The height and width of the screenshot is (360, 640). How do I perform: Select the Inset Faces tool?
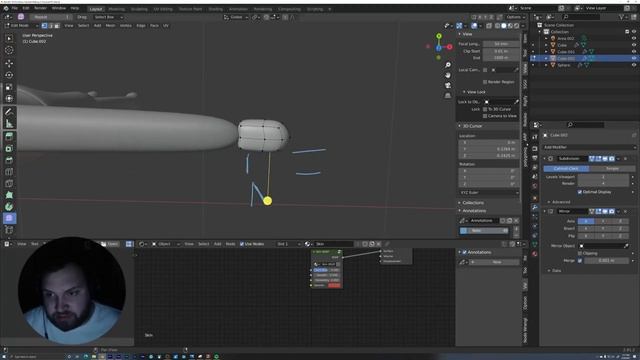point(9,149)
